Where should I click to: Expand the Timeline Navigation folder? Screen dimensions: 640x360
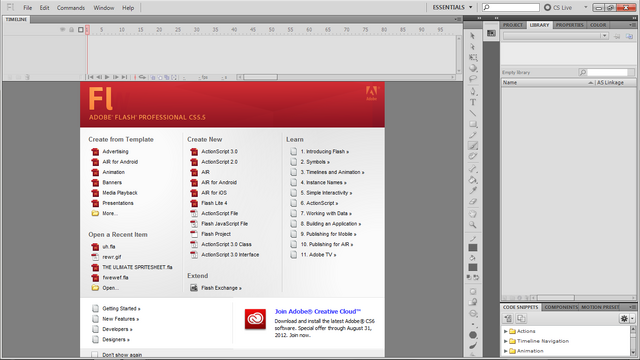(x=506, y=341)
